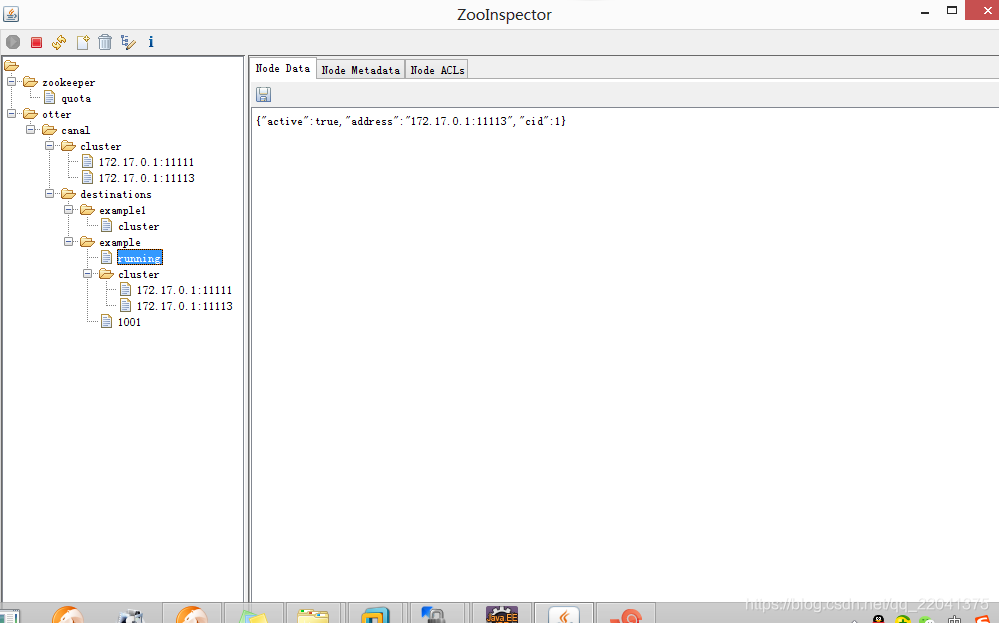The height and width of the screenshot is (623, 999).
Task: Select the destinations node label
Action: (x=116, y=194)
